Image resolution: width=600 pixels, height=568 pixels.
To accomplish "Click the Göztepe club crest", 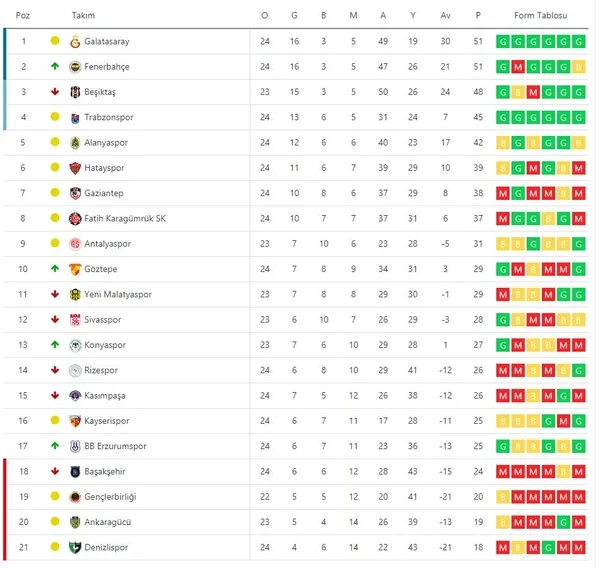I will click(75, 269).
